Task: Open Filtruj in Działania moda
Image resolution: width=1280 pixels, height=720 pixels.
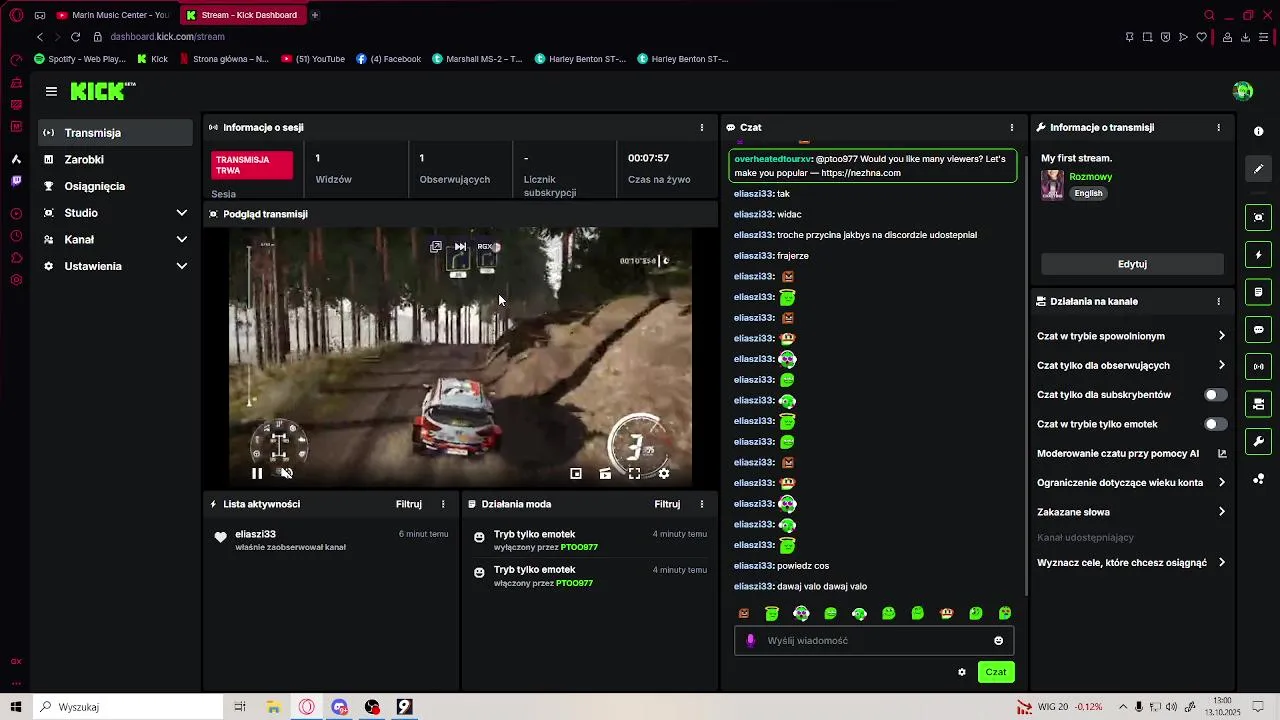Action: click(x=667, y=504)
